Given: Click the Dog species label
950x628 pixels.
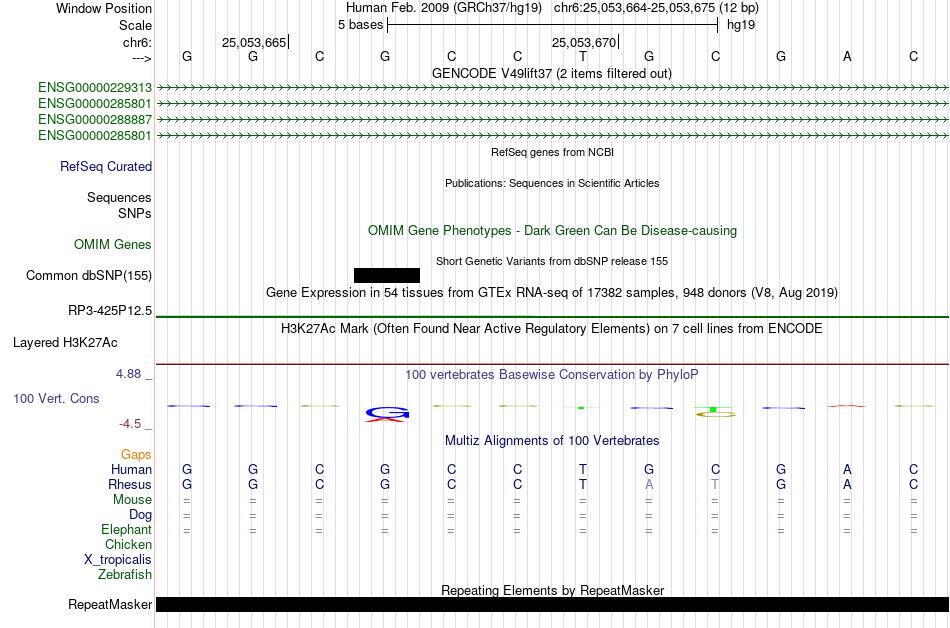Looking at the screenshot, I should [140, 515].
